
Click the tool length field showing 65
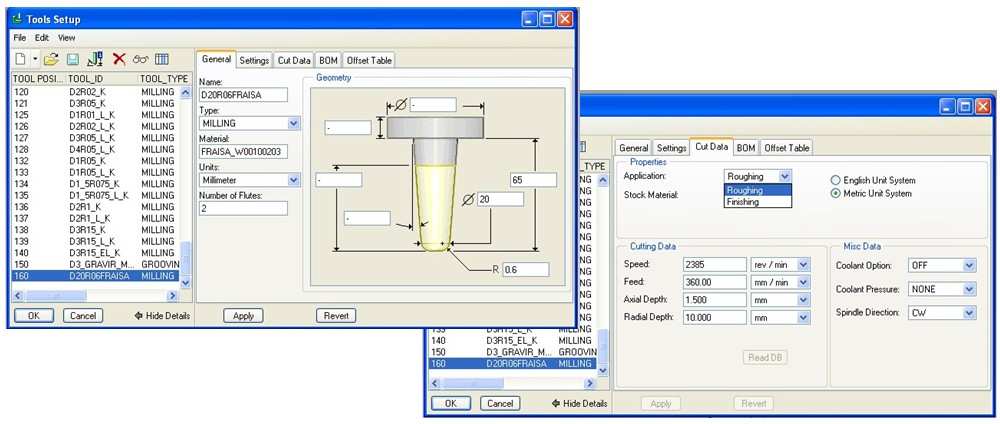click(x=534, y=180)
